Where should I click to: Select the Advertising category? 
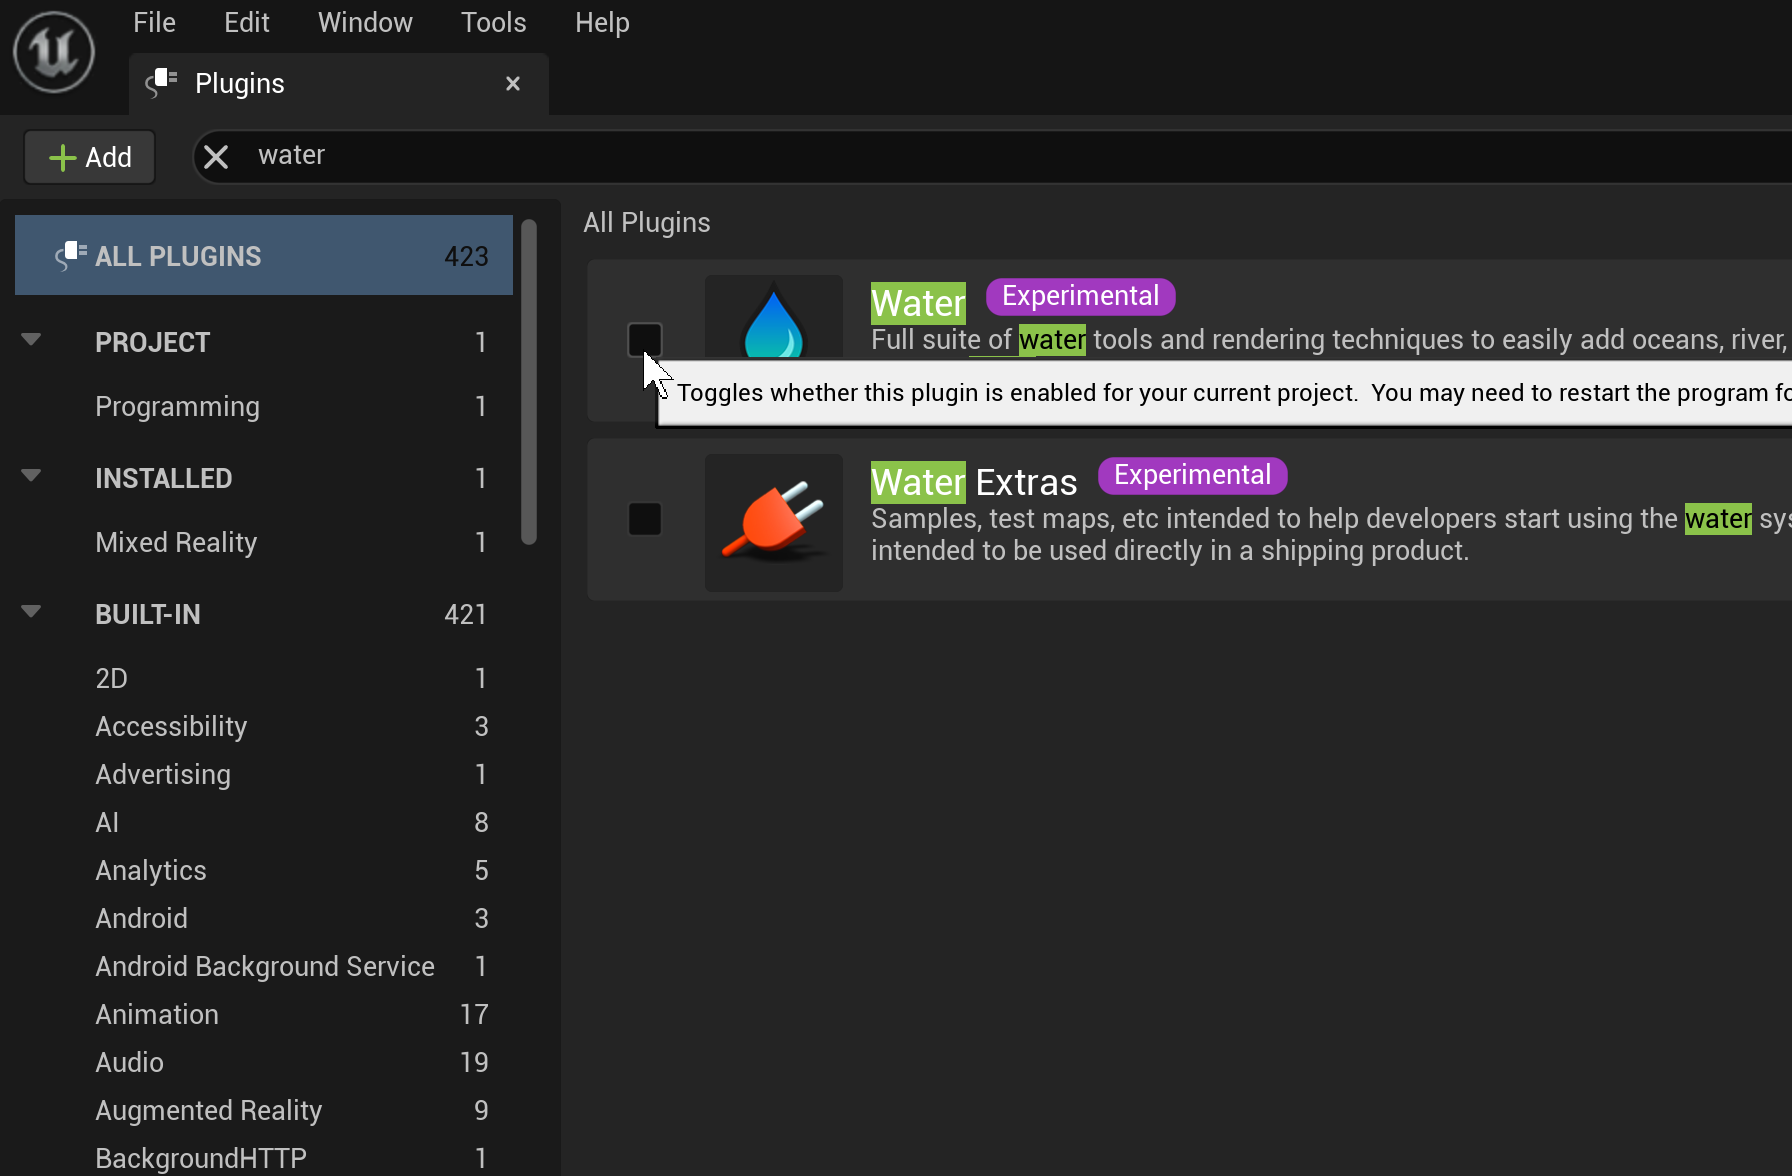(264, 774)
